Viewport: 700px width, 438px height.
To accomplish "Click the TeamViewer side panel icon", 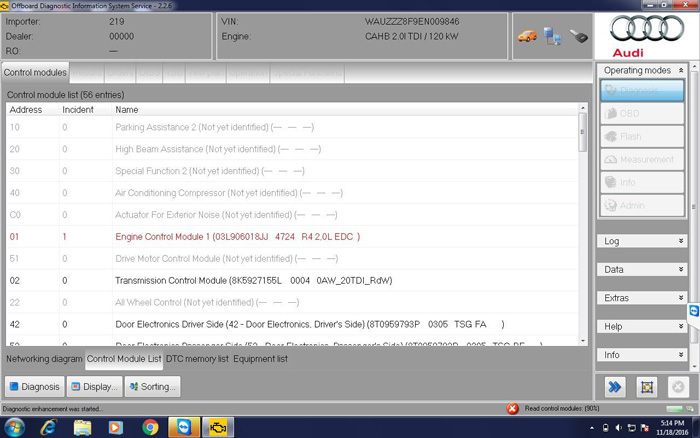I will tap(694, 311).
